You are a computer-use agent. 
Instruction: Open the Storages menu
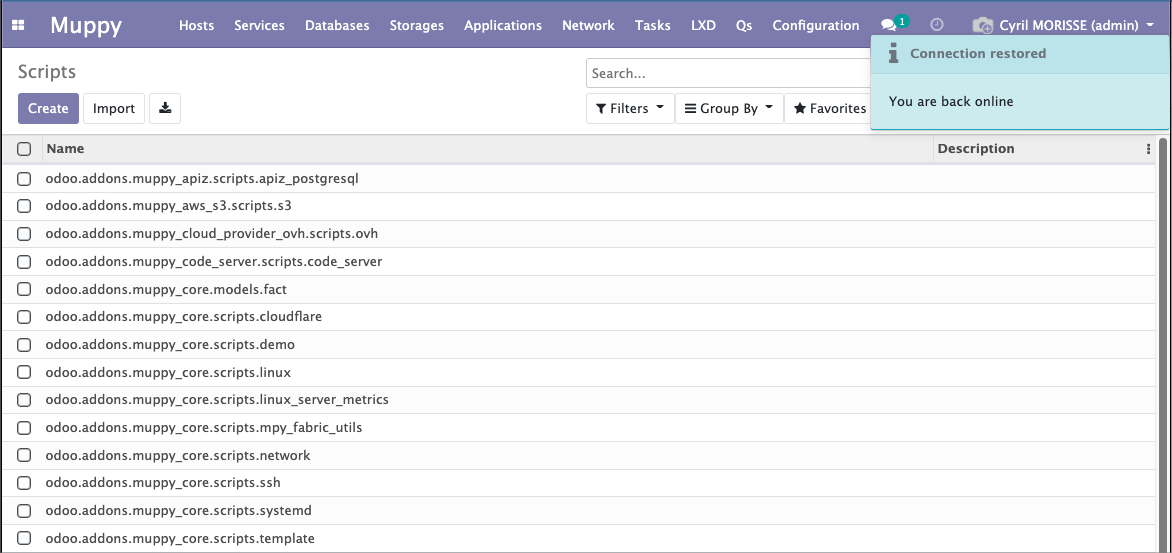(x=416, y=25)
